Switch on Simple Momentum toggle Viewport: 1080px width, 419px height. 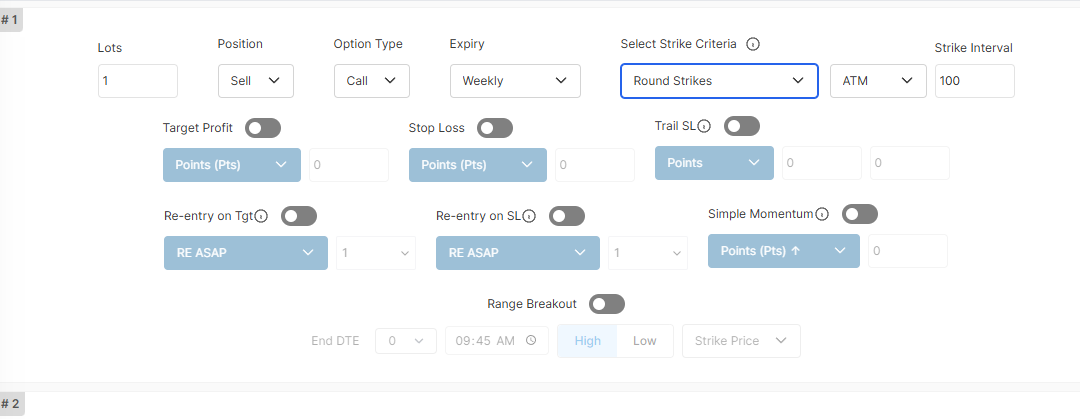click(x=860, y=214)
